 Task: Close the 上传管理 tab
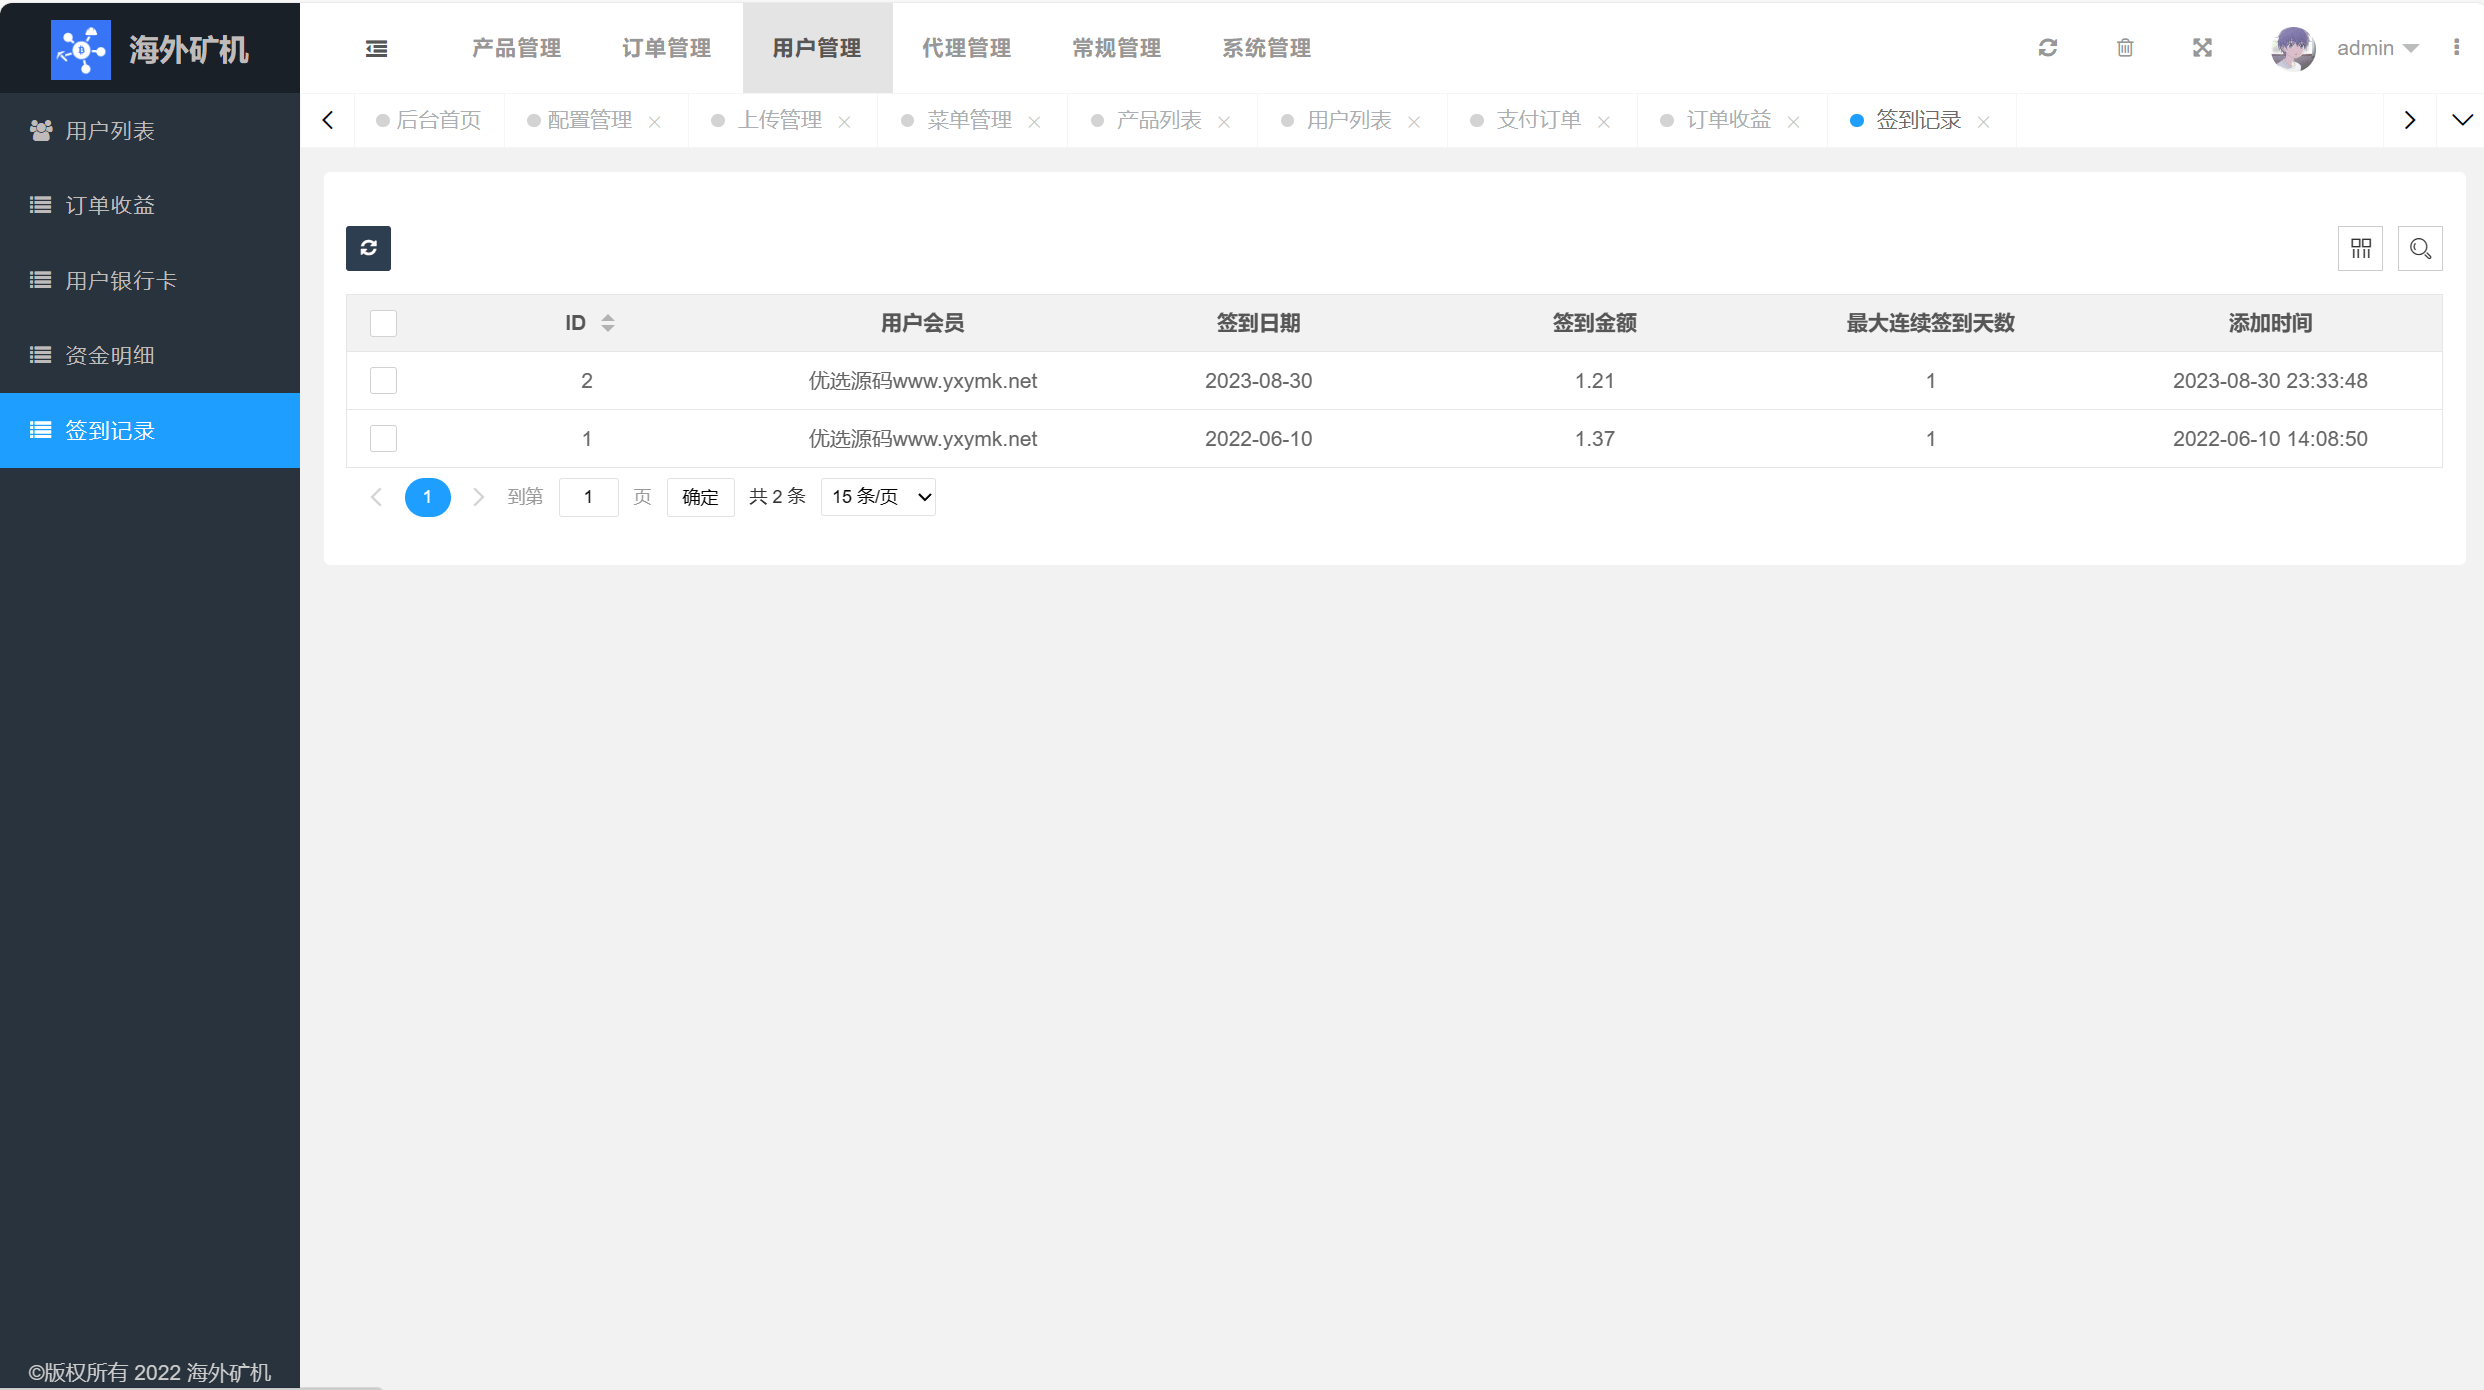844,121
